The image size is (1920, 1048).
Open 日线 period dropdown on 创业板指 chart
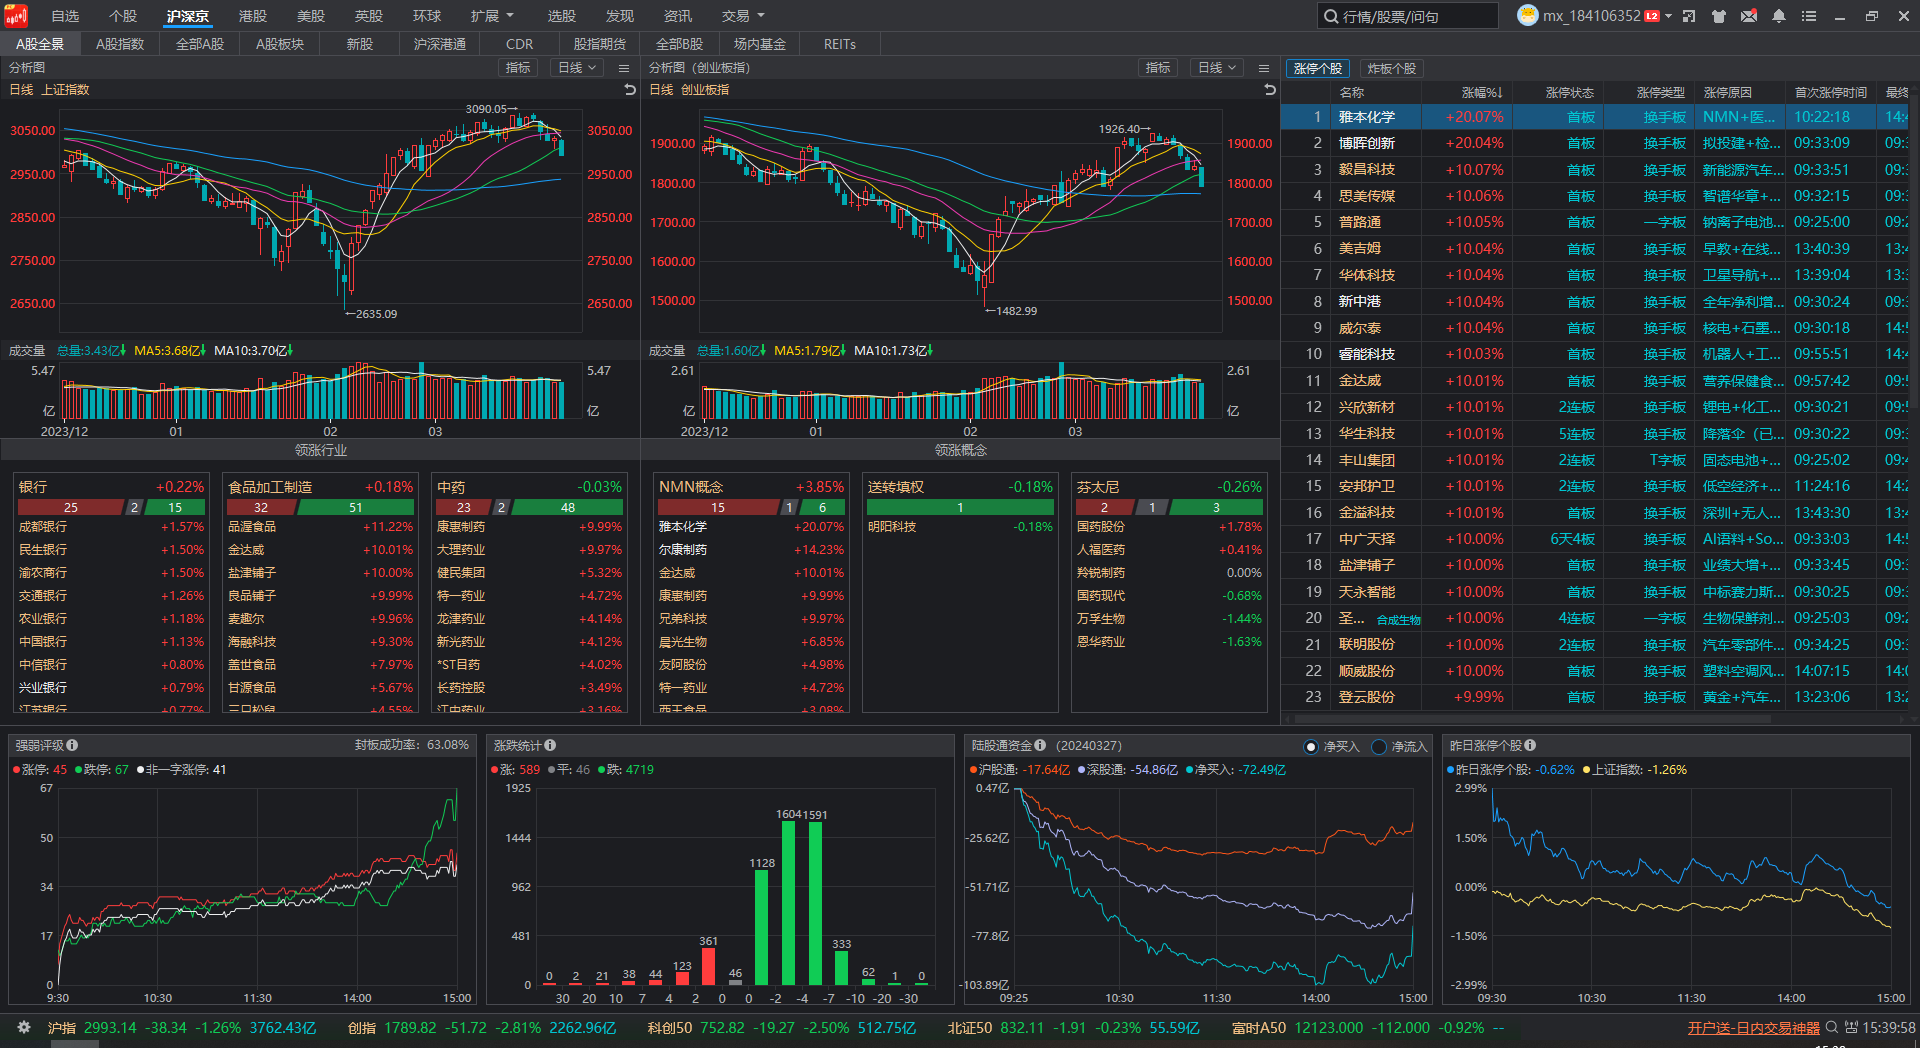click(1217, 68)
